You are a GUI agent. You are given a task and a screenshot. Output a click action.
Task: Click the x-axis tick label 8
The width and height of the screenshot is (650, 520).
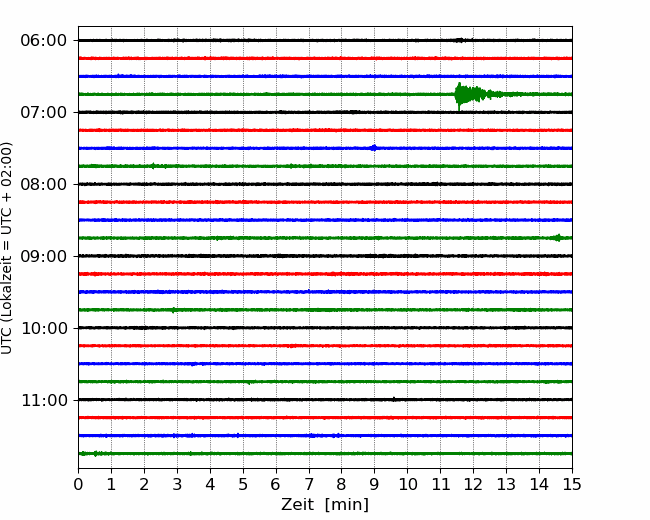pos(342,484)
